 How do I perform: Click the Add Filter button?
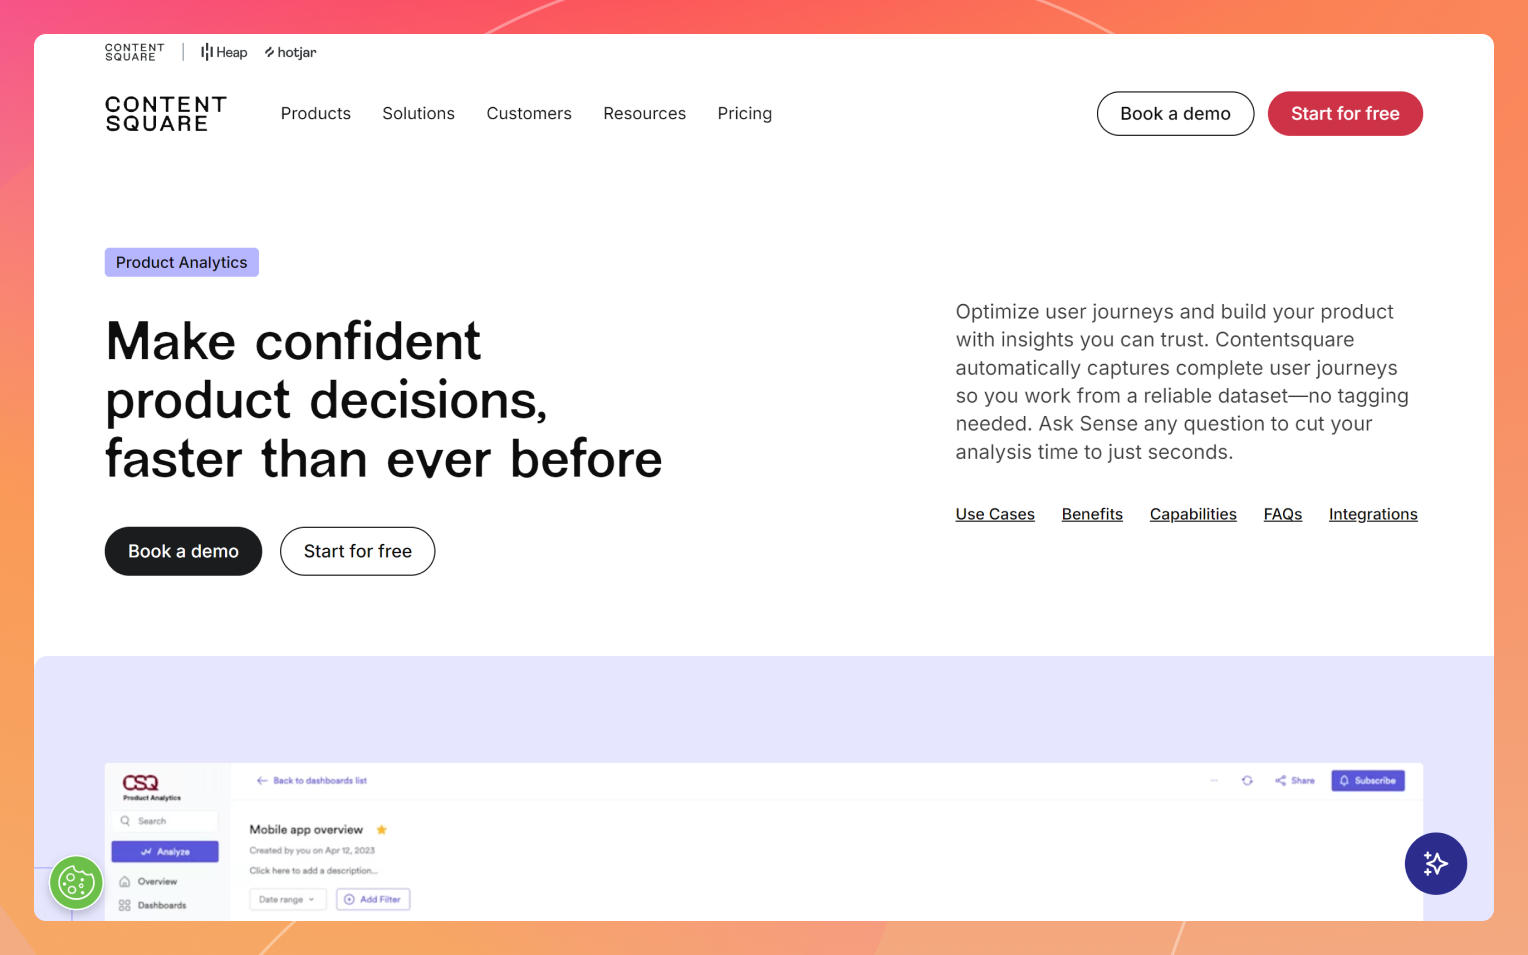click(373, 899)
